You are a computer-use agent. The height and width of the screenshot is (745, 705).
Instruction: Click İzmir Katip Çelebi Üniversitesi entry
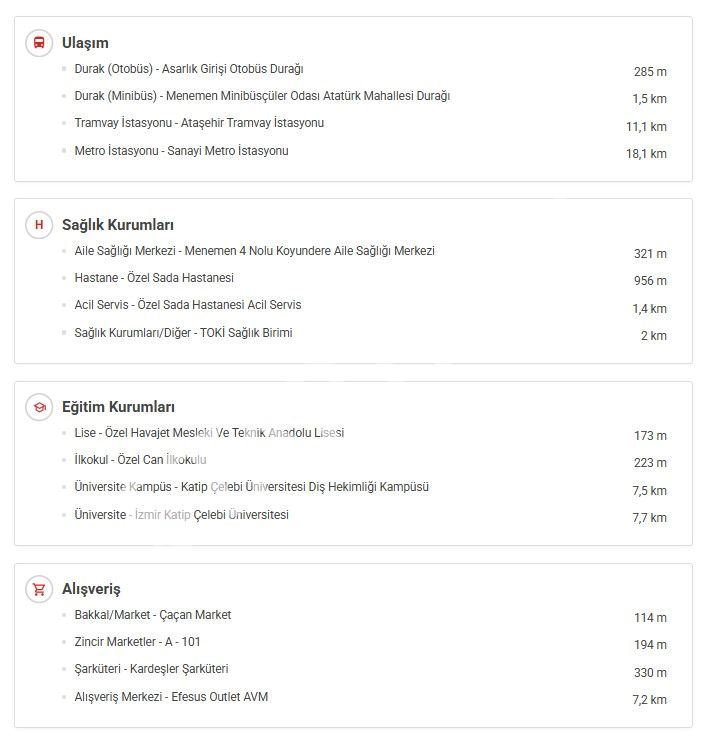point(181,515)
